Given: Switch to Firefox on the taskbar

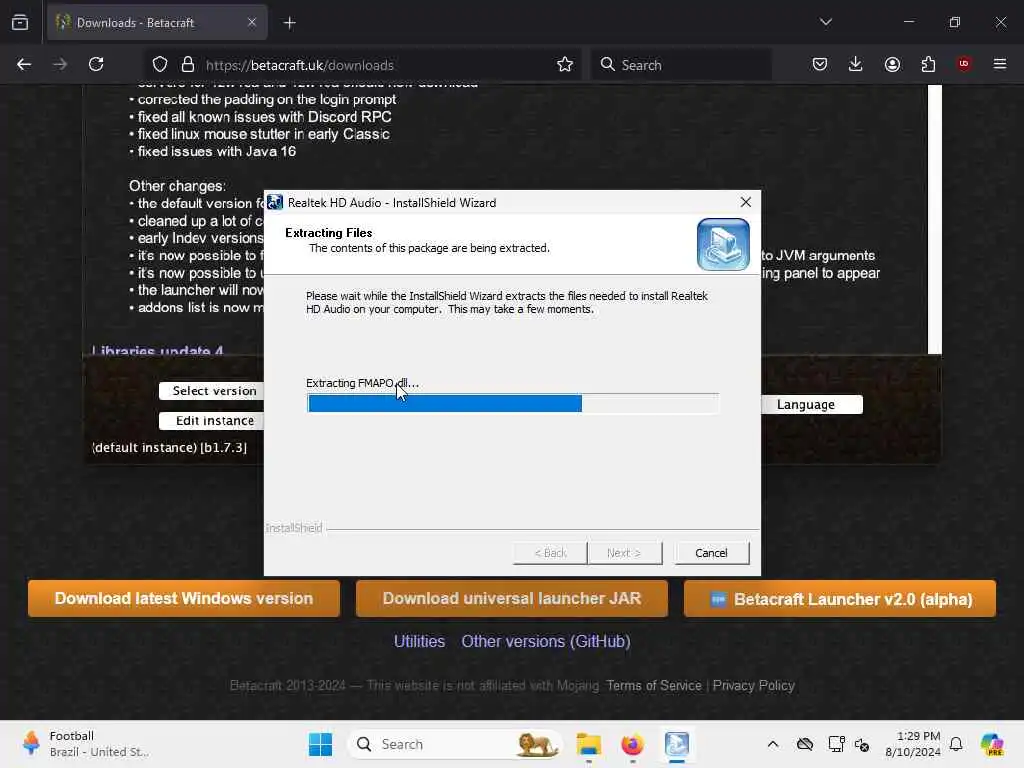Looking at the screenshot, I should click(x=632, y=744).
